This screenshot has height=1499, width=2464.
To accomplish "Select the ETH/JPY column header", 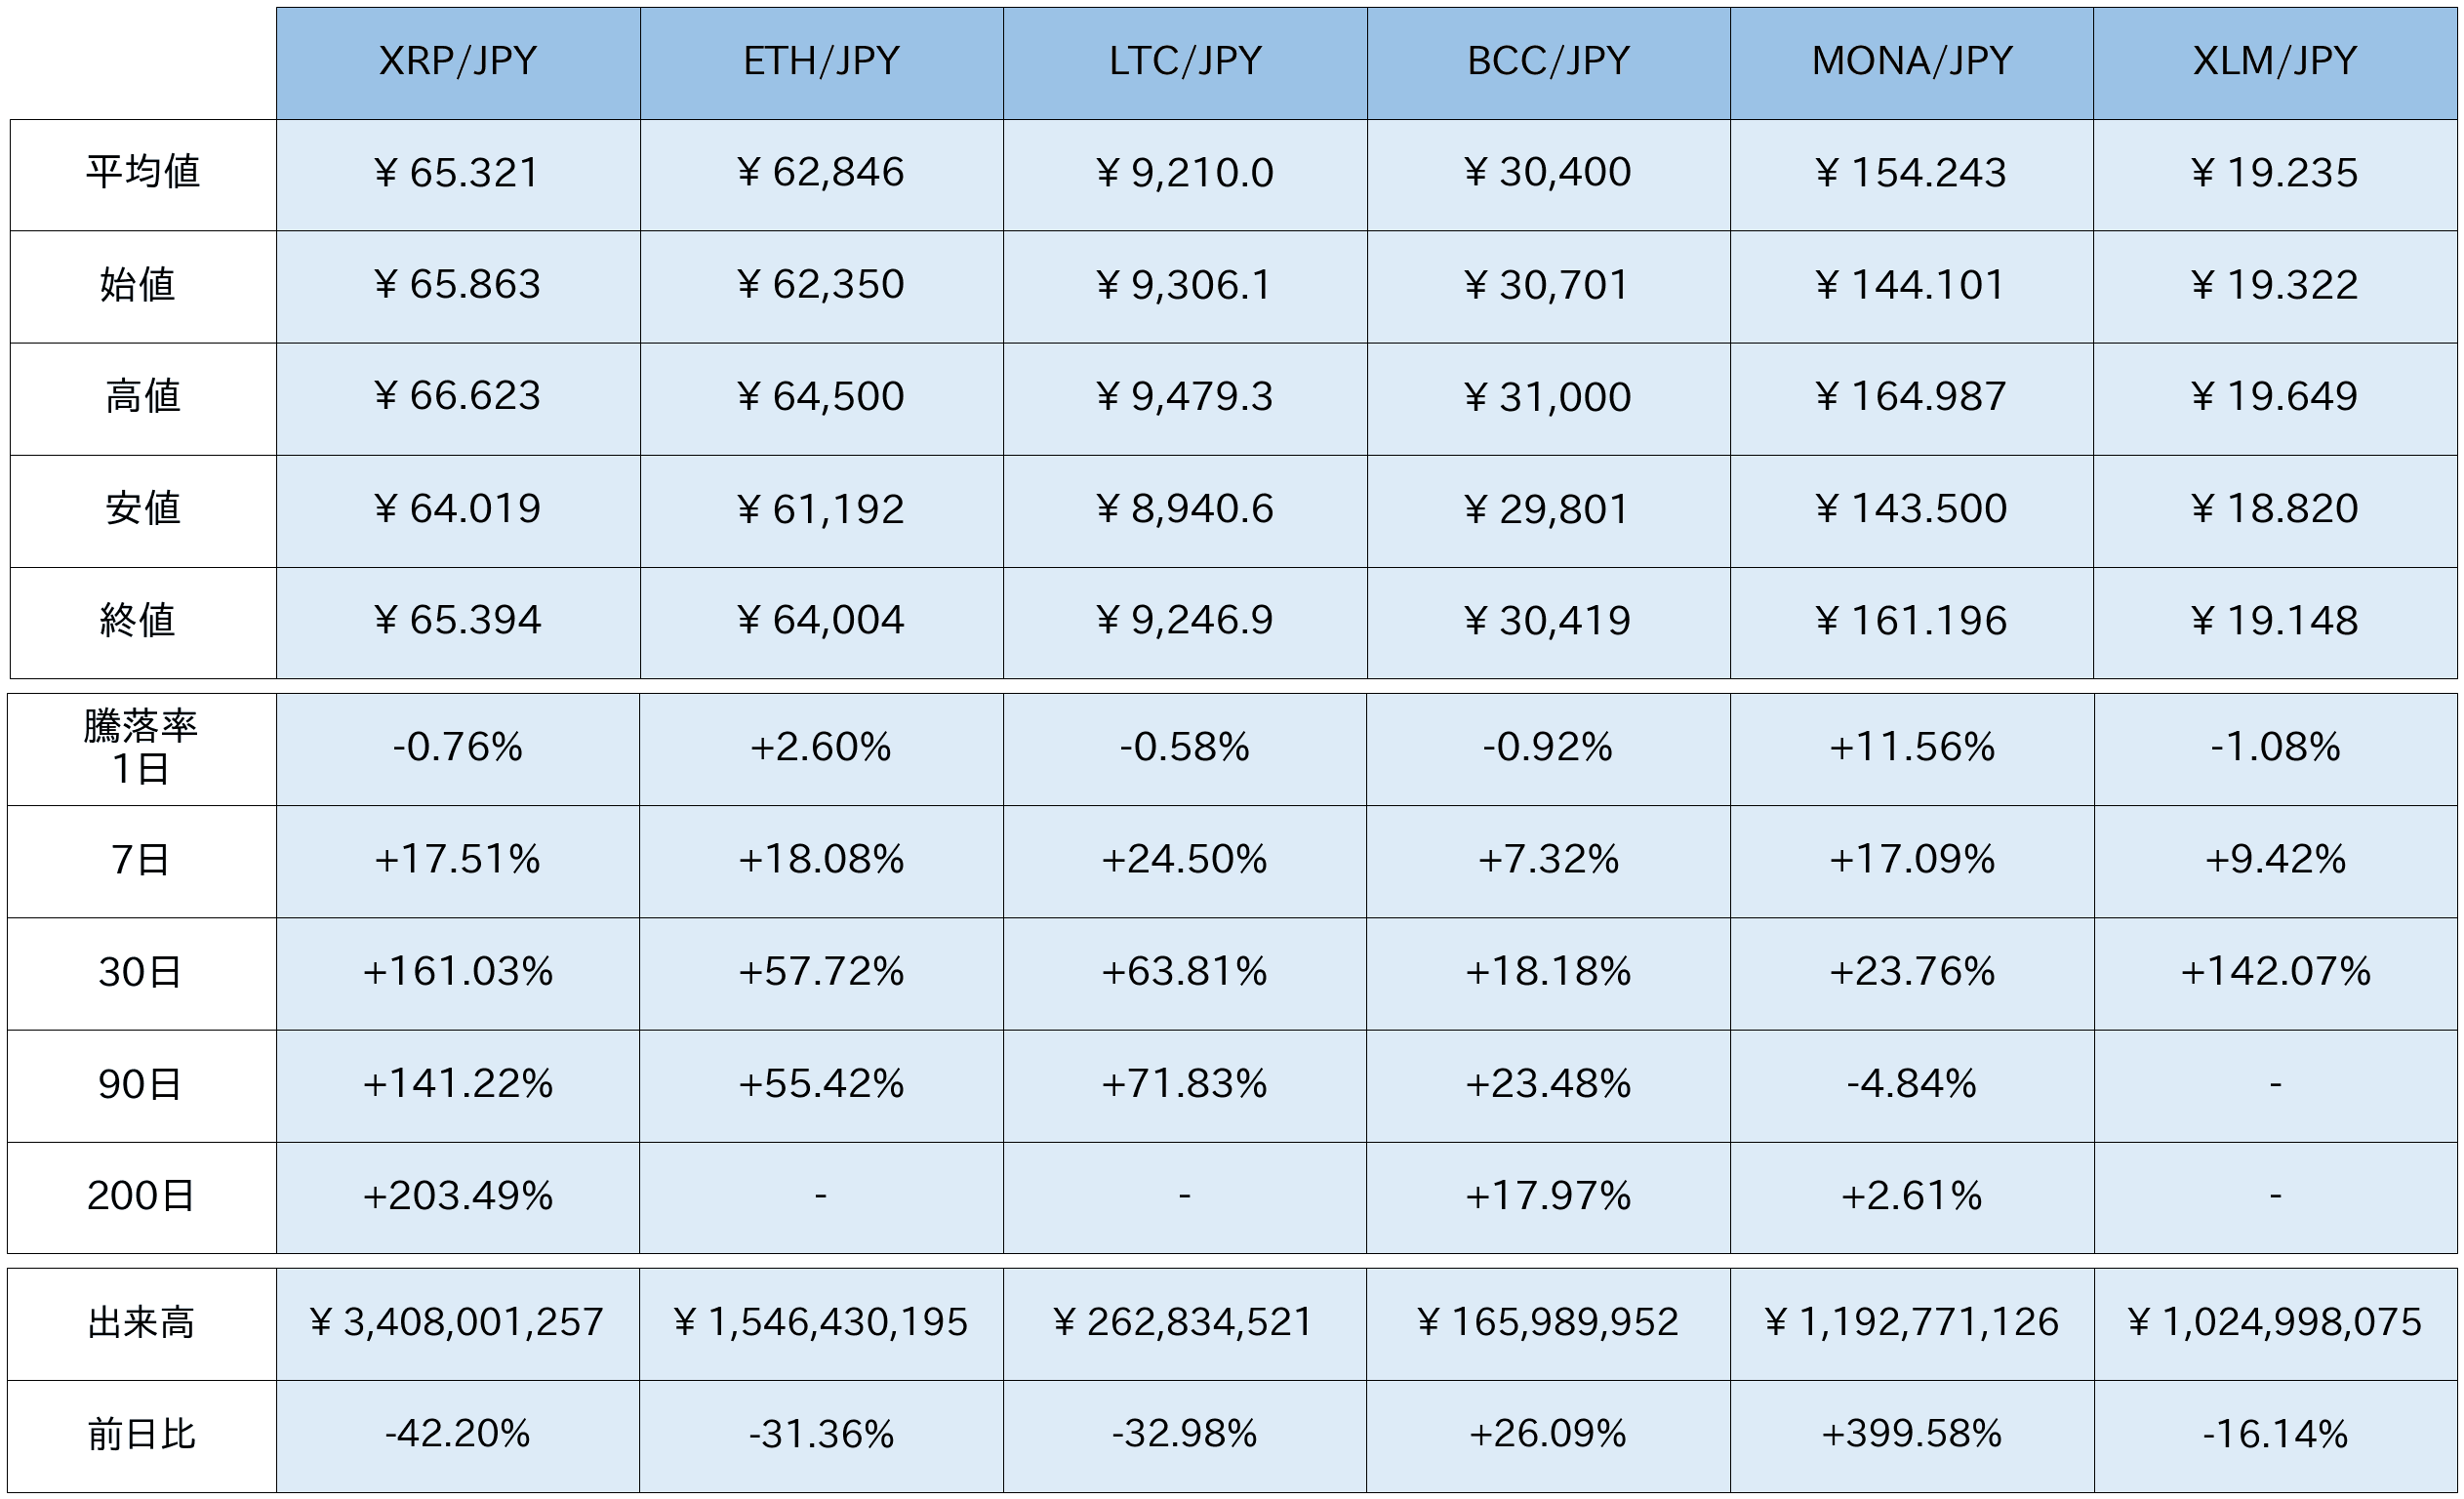I will pos(821,62).
